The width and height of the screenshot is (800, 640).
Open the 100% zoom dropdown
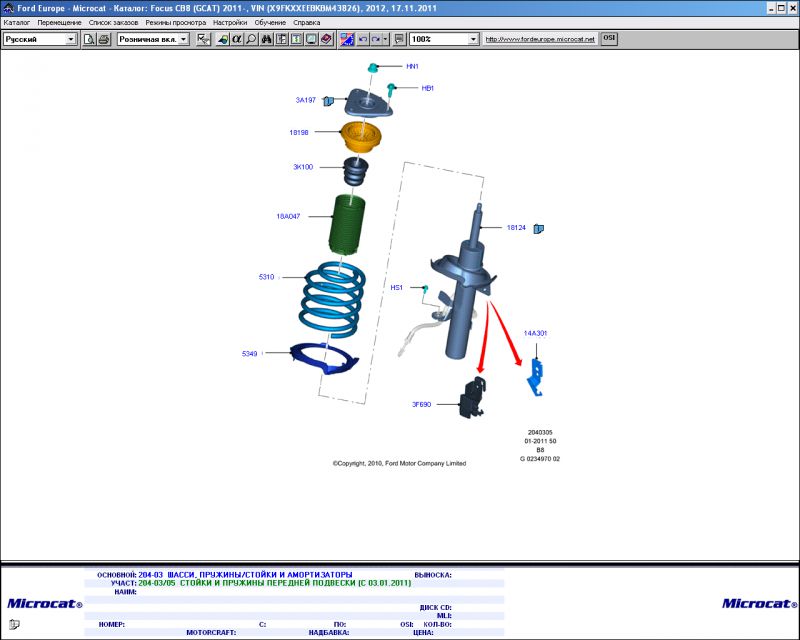473,39
